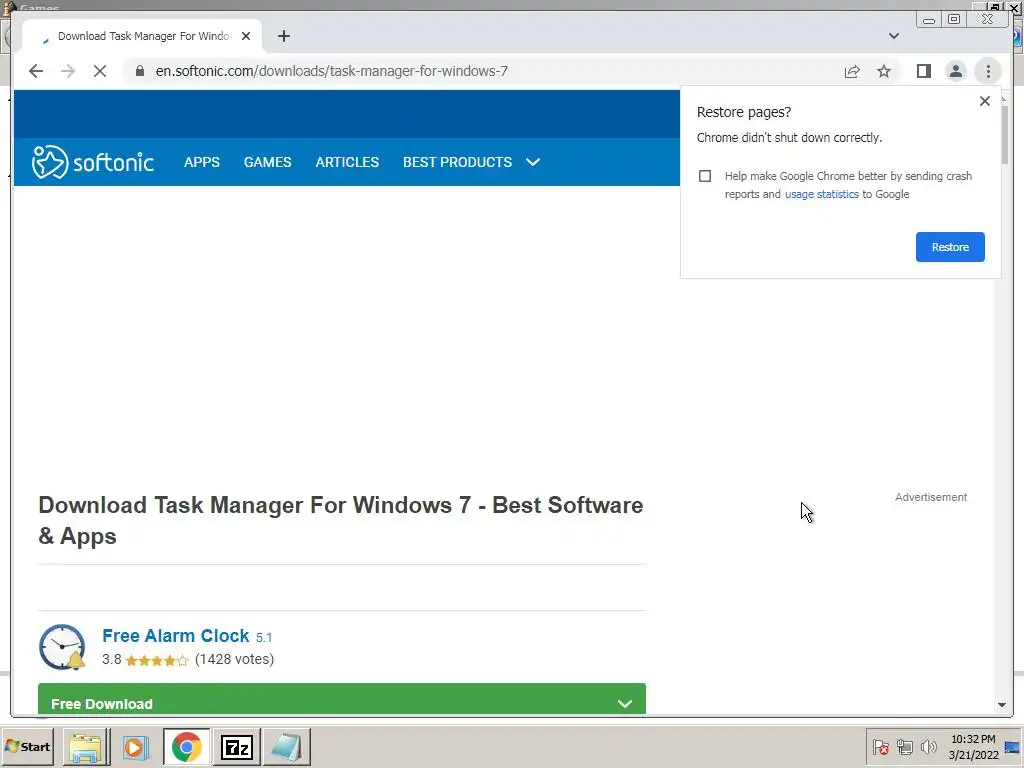Launch Windows Media Player from taskbar
1024x768 pixels.
(x=136, y=747)
